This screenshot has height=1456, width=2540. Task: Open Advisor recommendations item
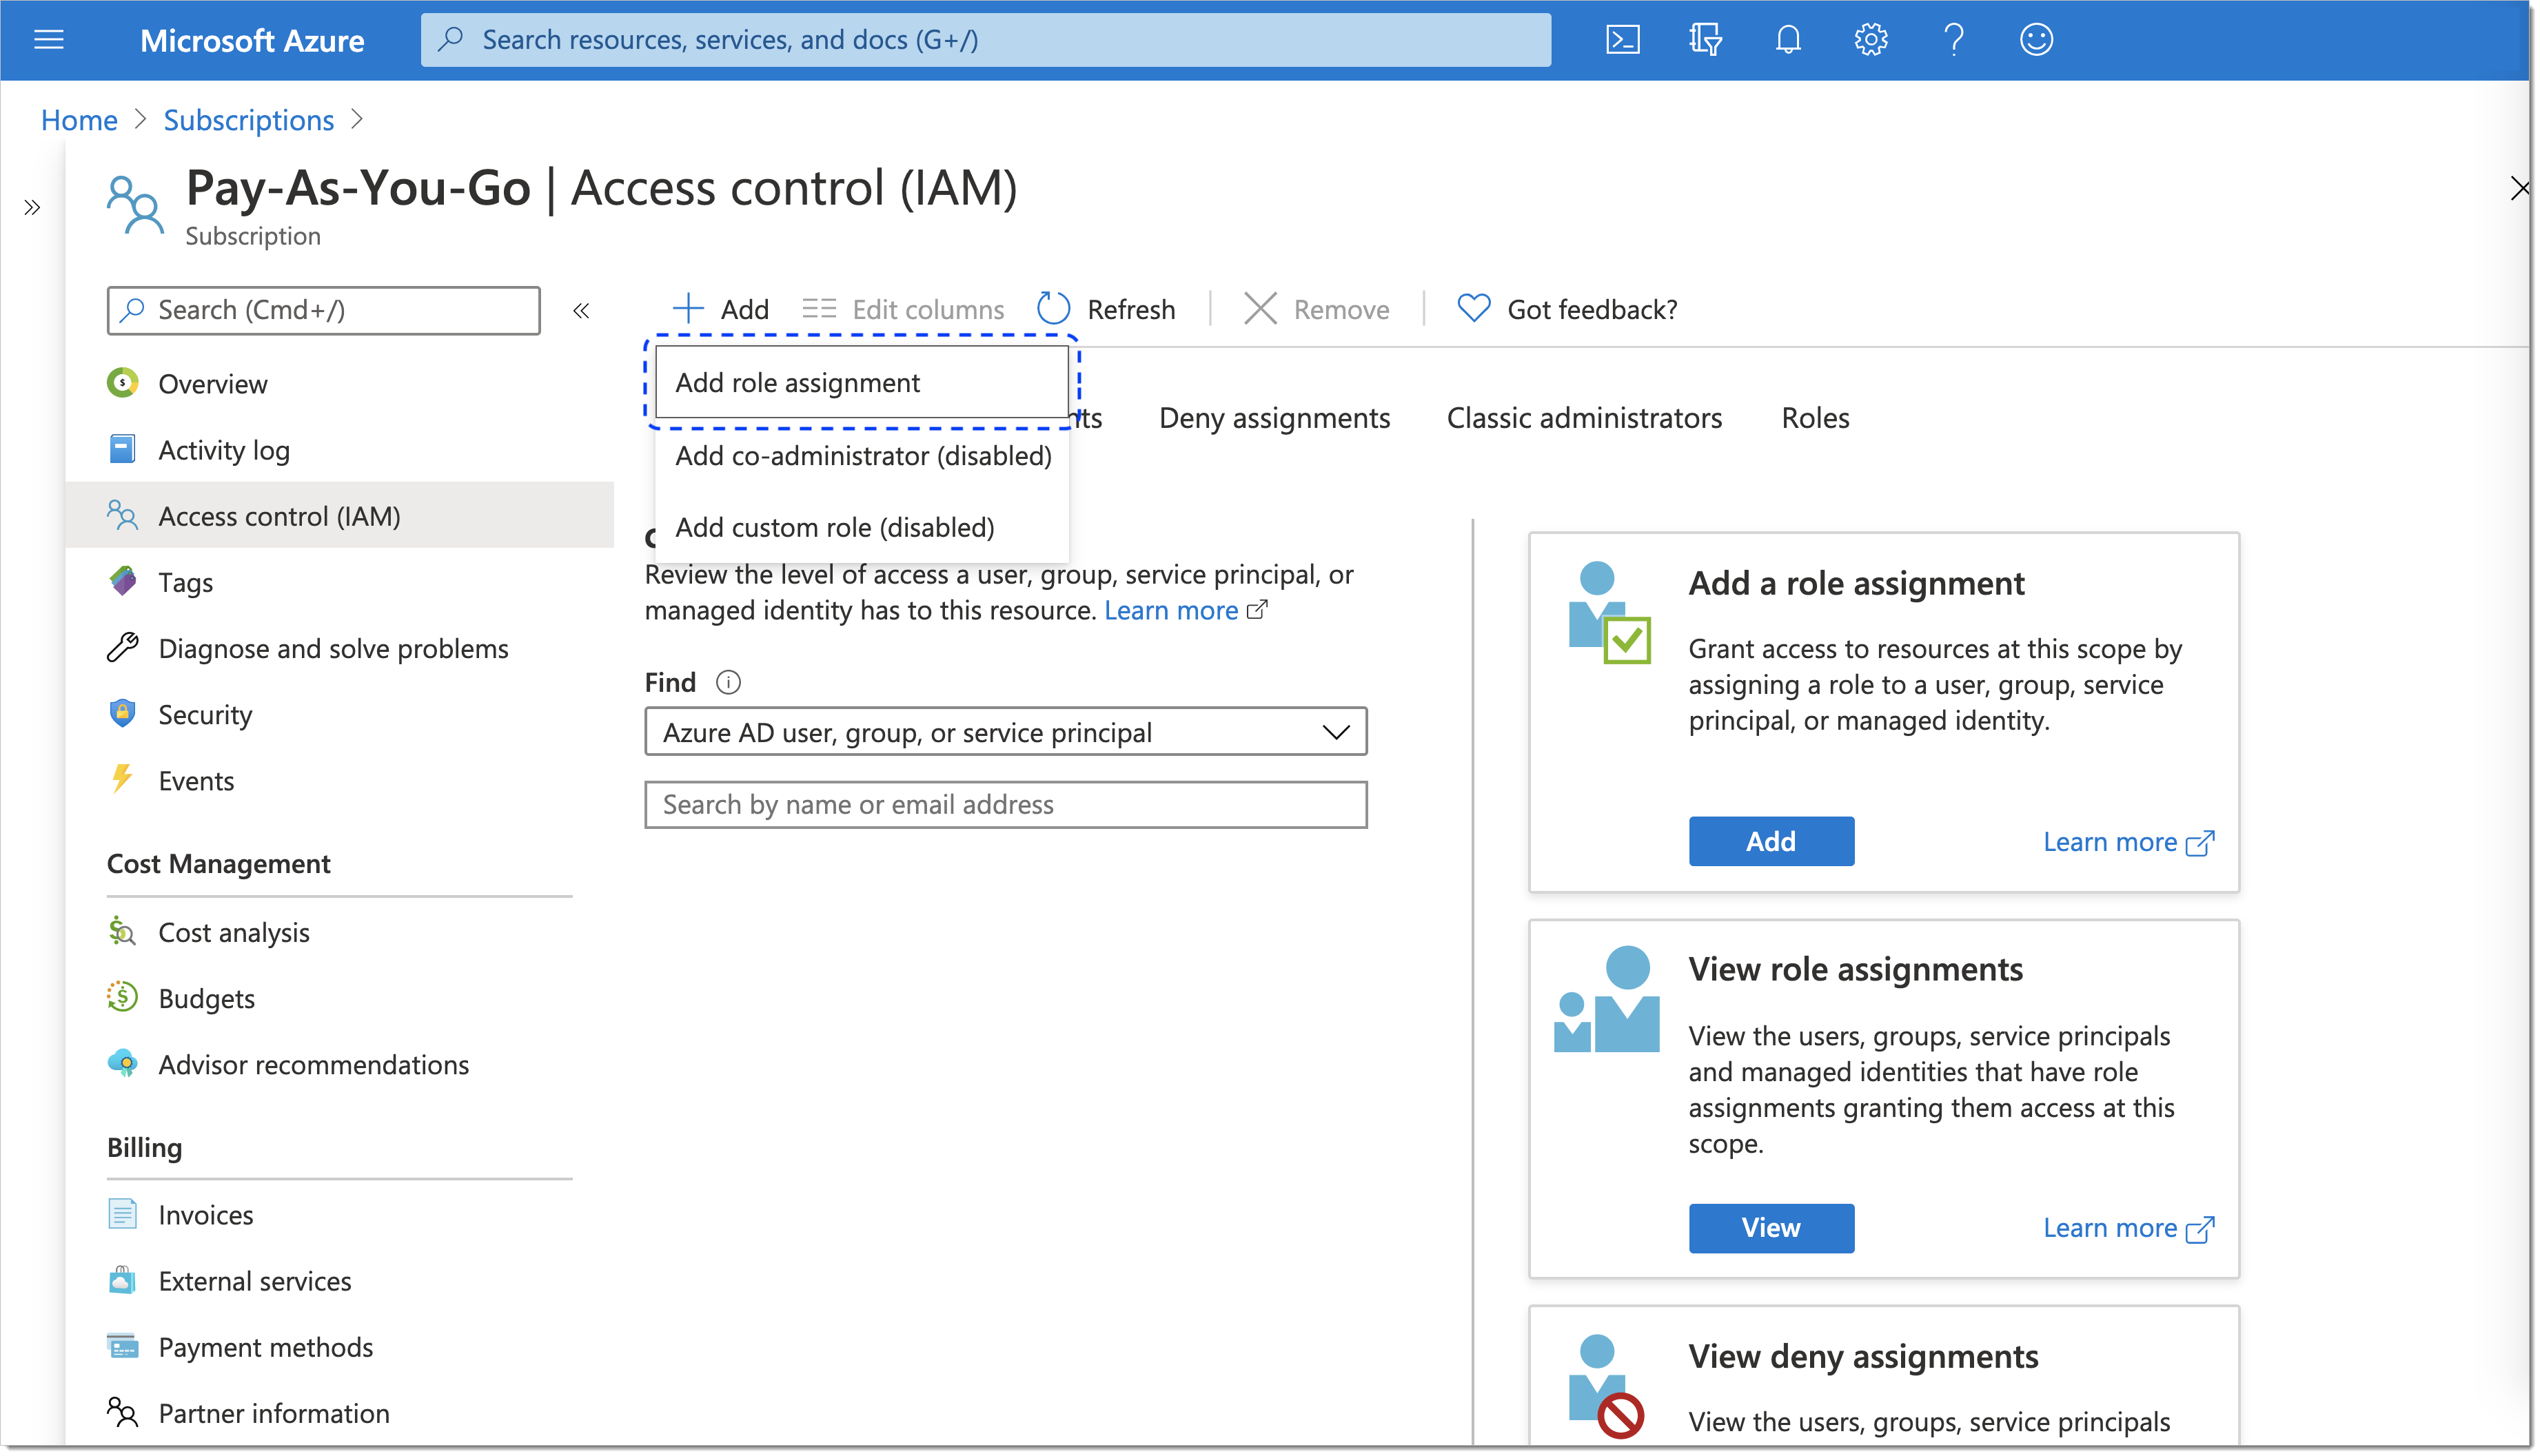pos(340,1064)
